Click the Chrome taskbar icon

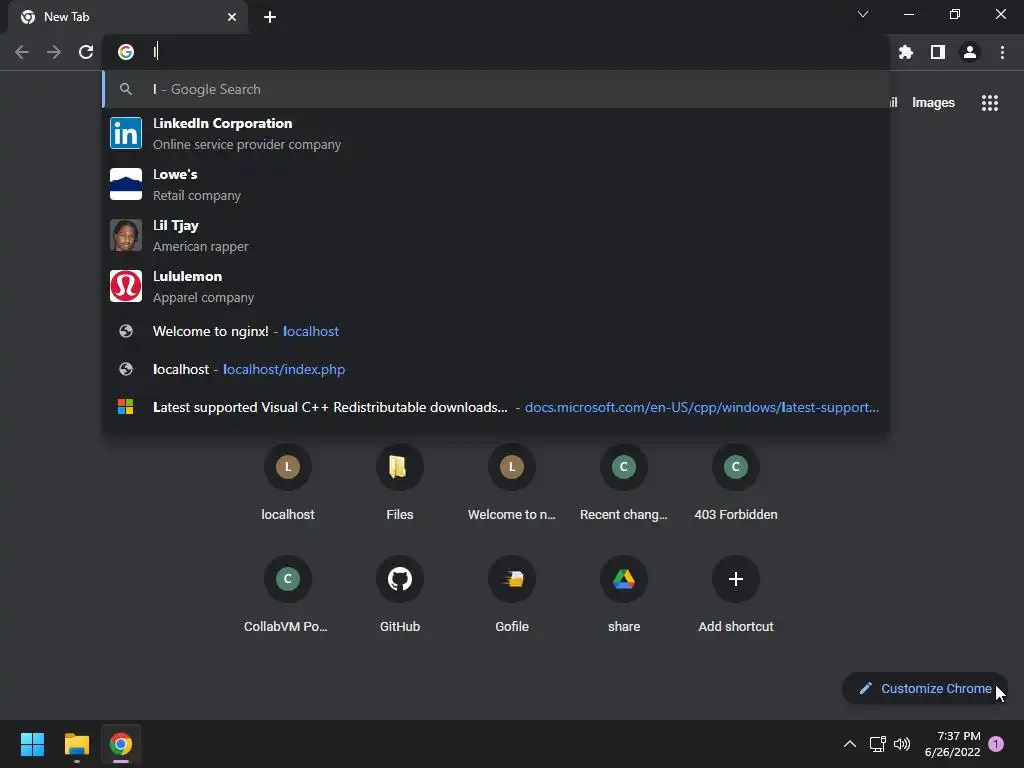[121, 744]
